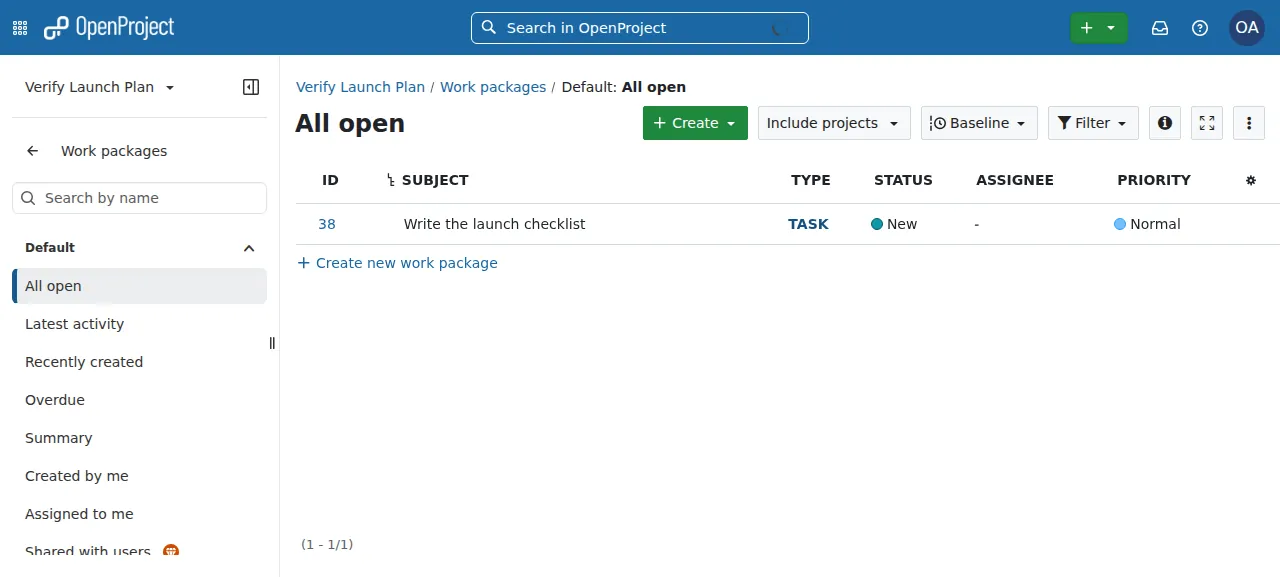
Task: Open the work package details info icon
Action: click(1164, 123)
